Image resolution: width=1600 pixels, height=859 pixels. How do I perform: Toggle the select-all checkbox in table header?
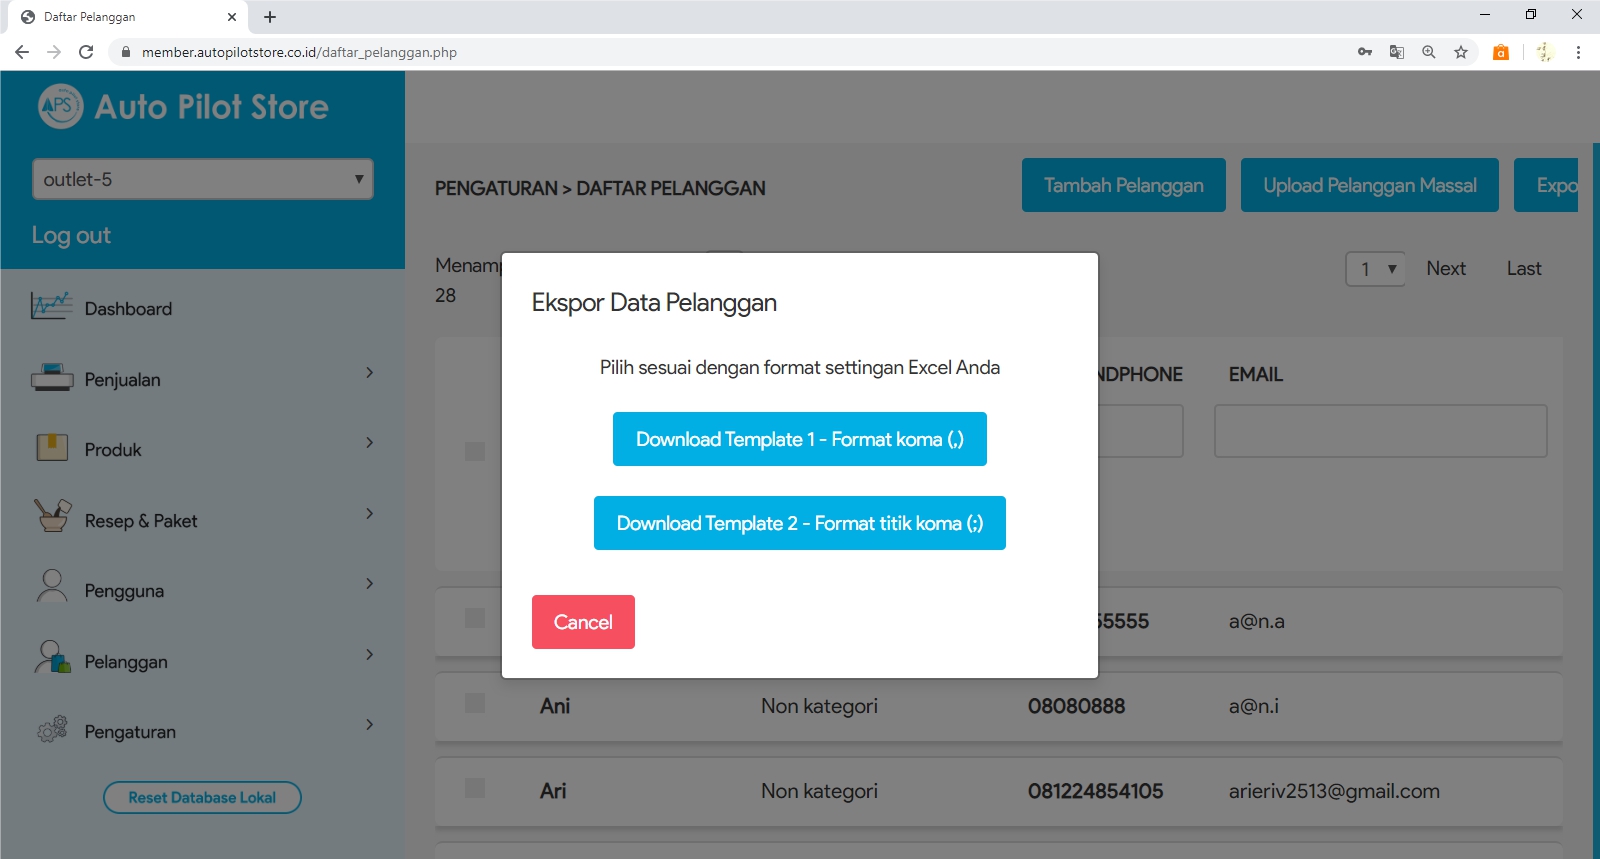point(475,451)
